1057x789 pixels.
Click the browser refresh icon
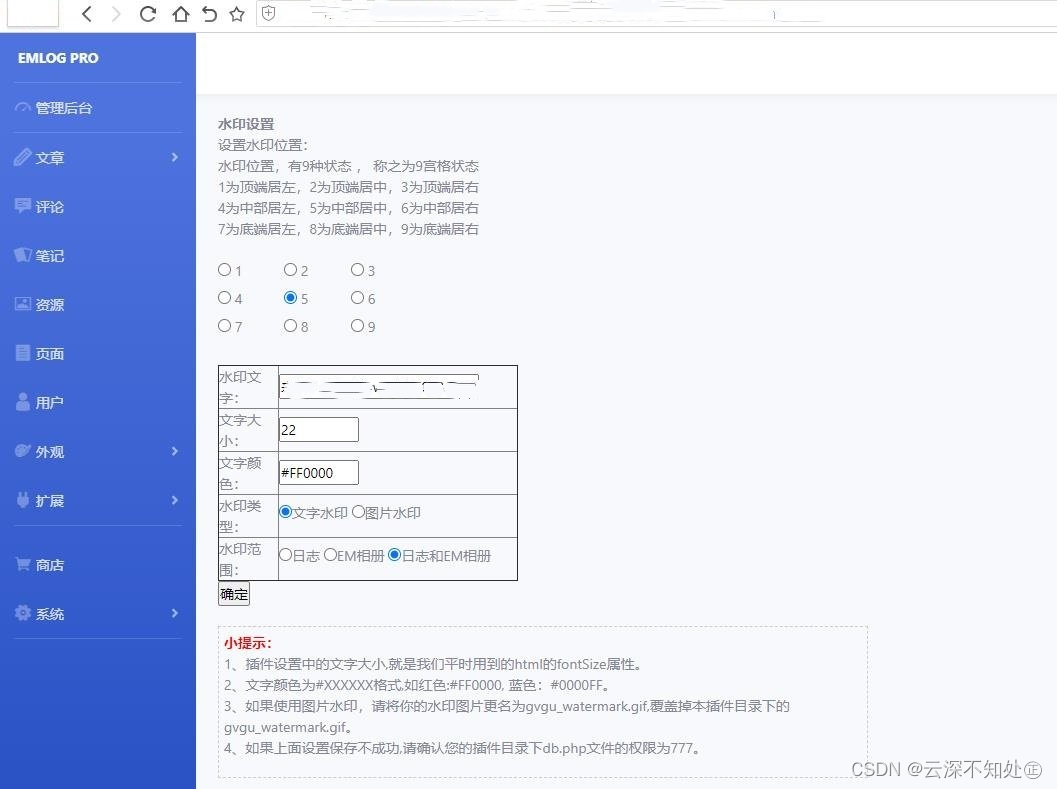[x=147, y=14]
